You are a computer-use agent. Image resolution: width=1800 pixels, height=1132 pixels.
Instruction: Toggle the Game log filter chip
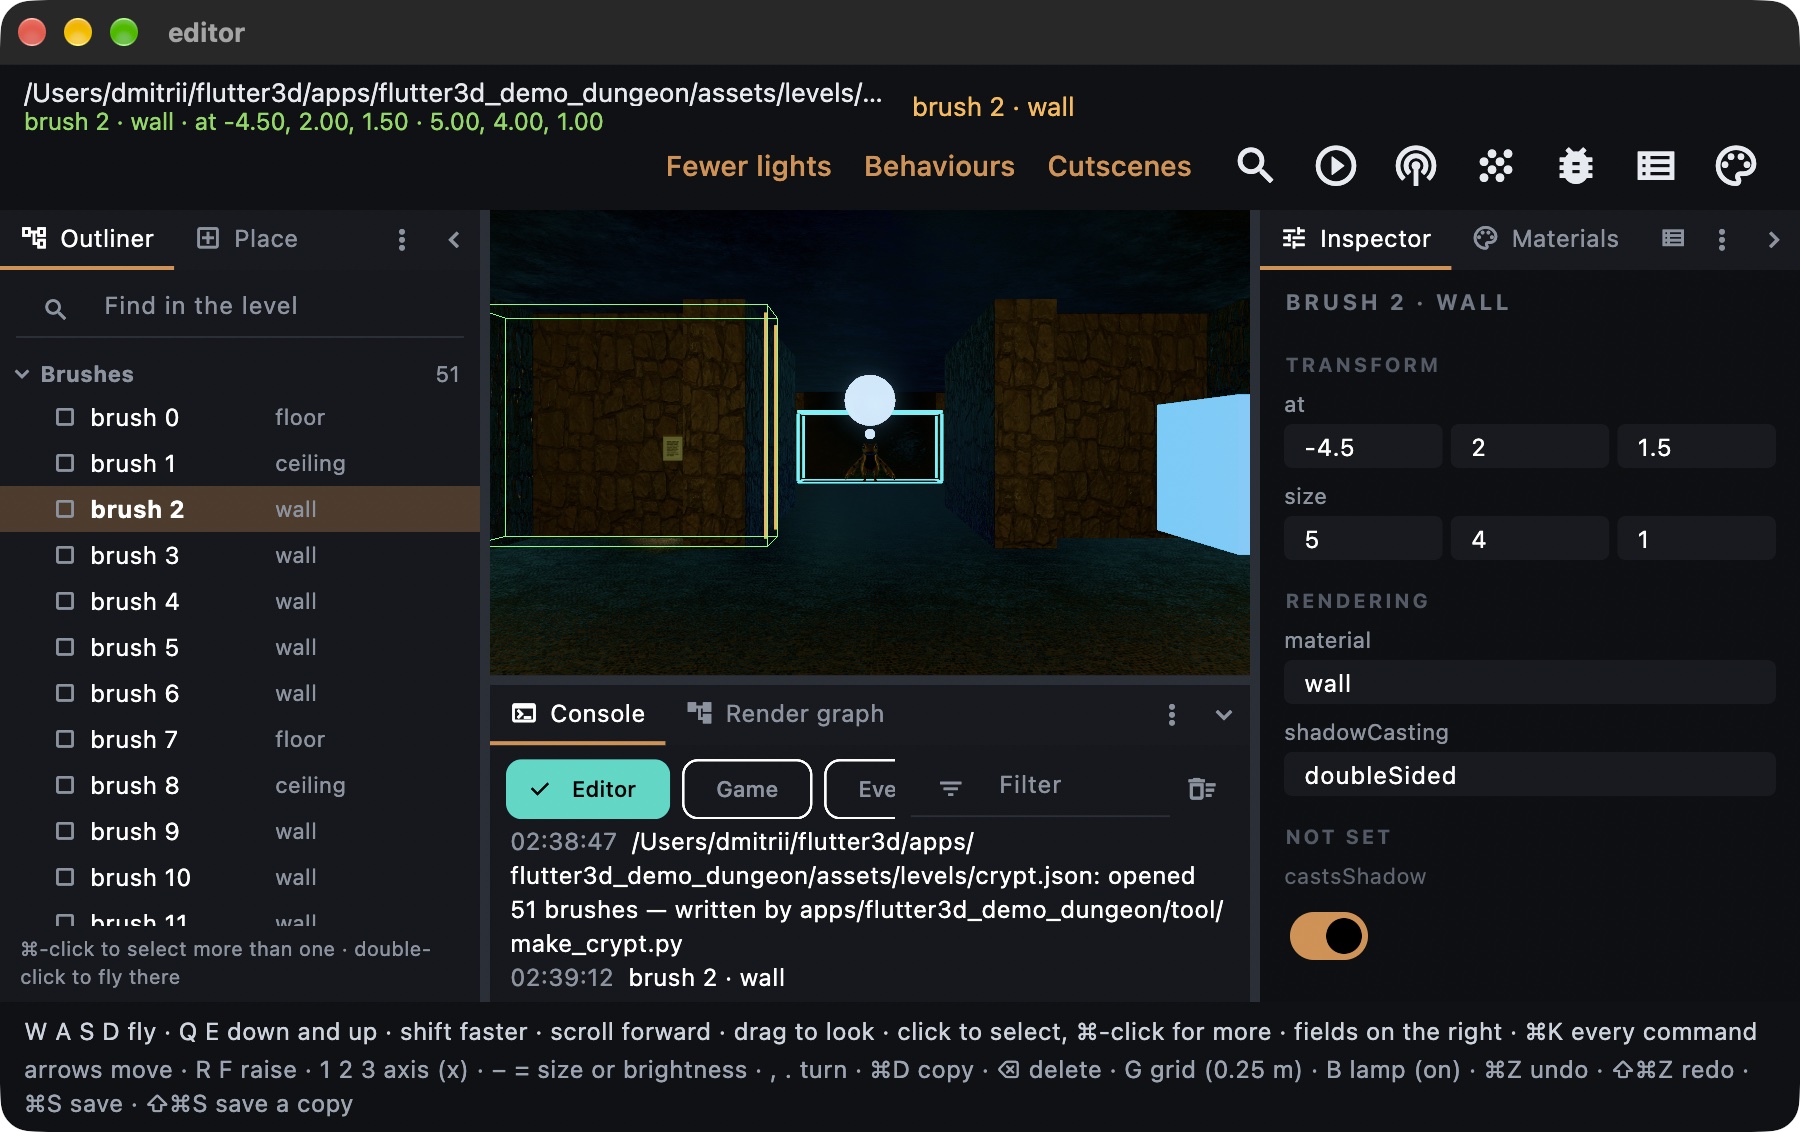pyautogui.click(x=747, y=789)
